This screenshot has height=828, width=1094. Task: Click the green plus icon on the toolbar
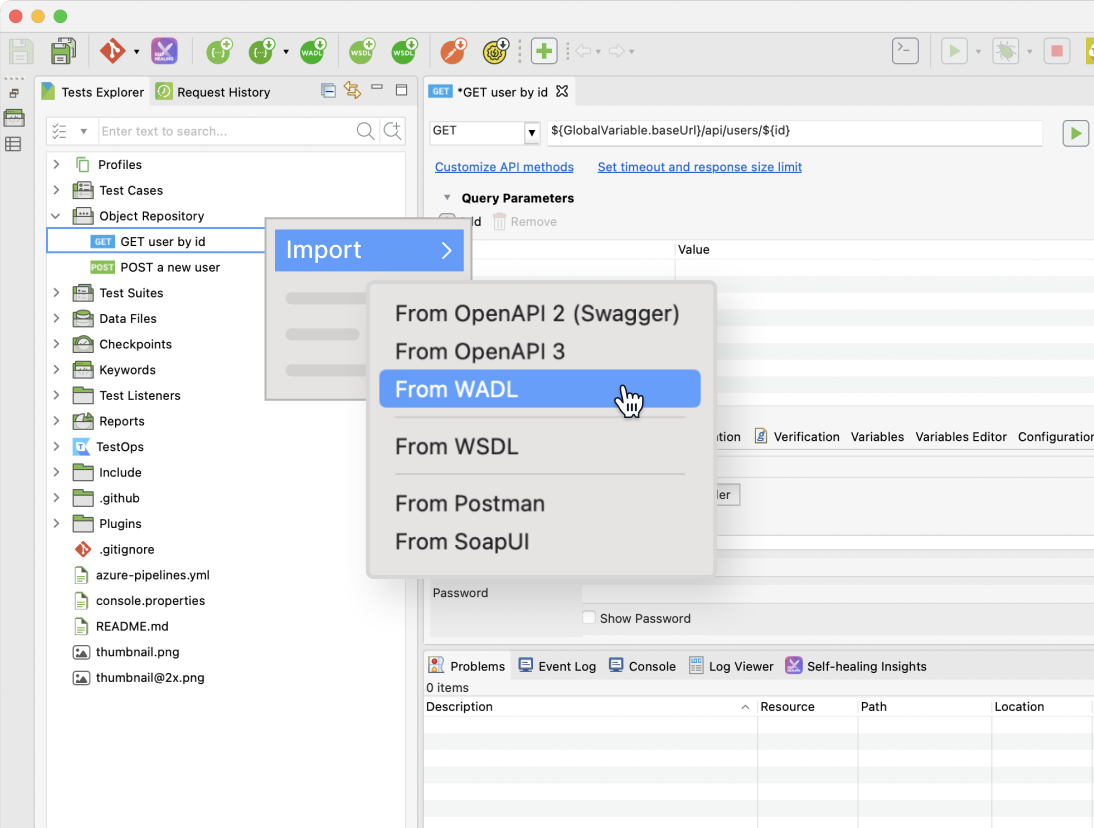click(x=543, y=50)
